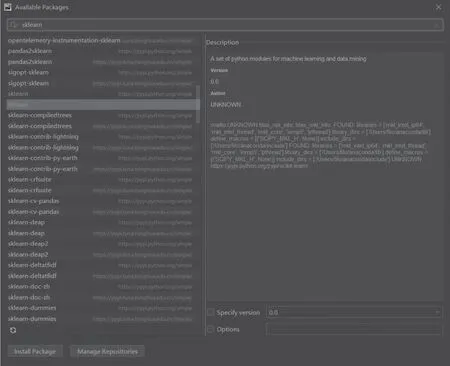Click the package list vertical scrollbar thumb
450x366 pixels.
pyautogui.click(x=198, y=104)
